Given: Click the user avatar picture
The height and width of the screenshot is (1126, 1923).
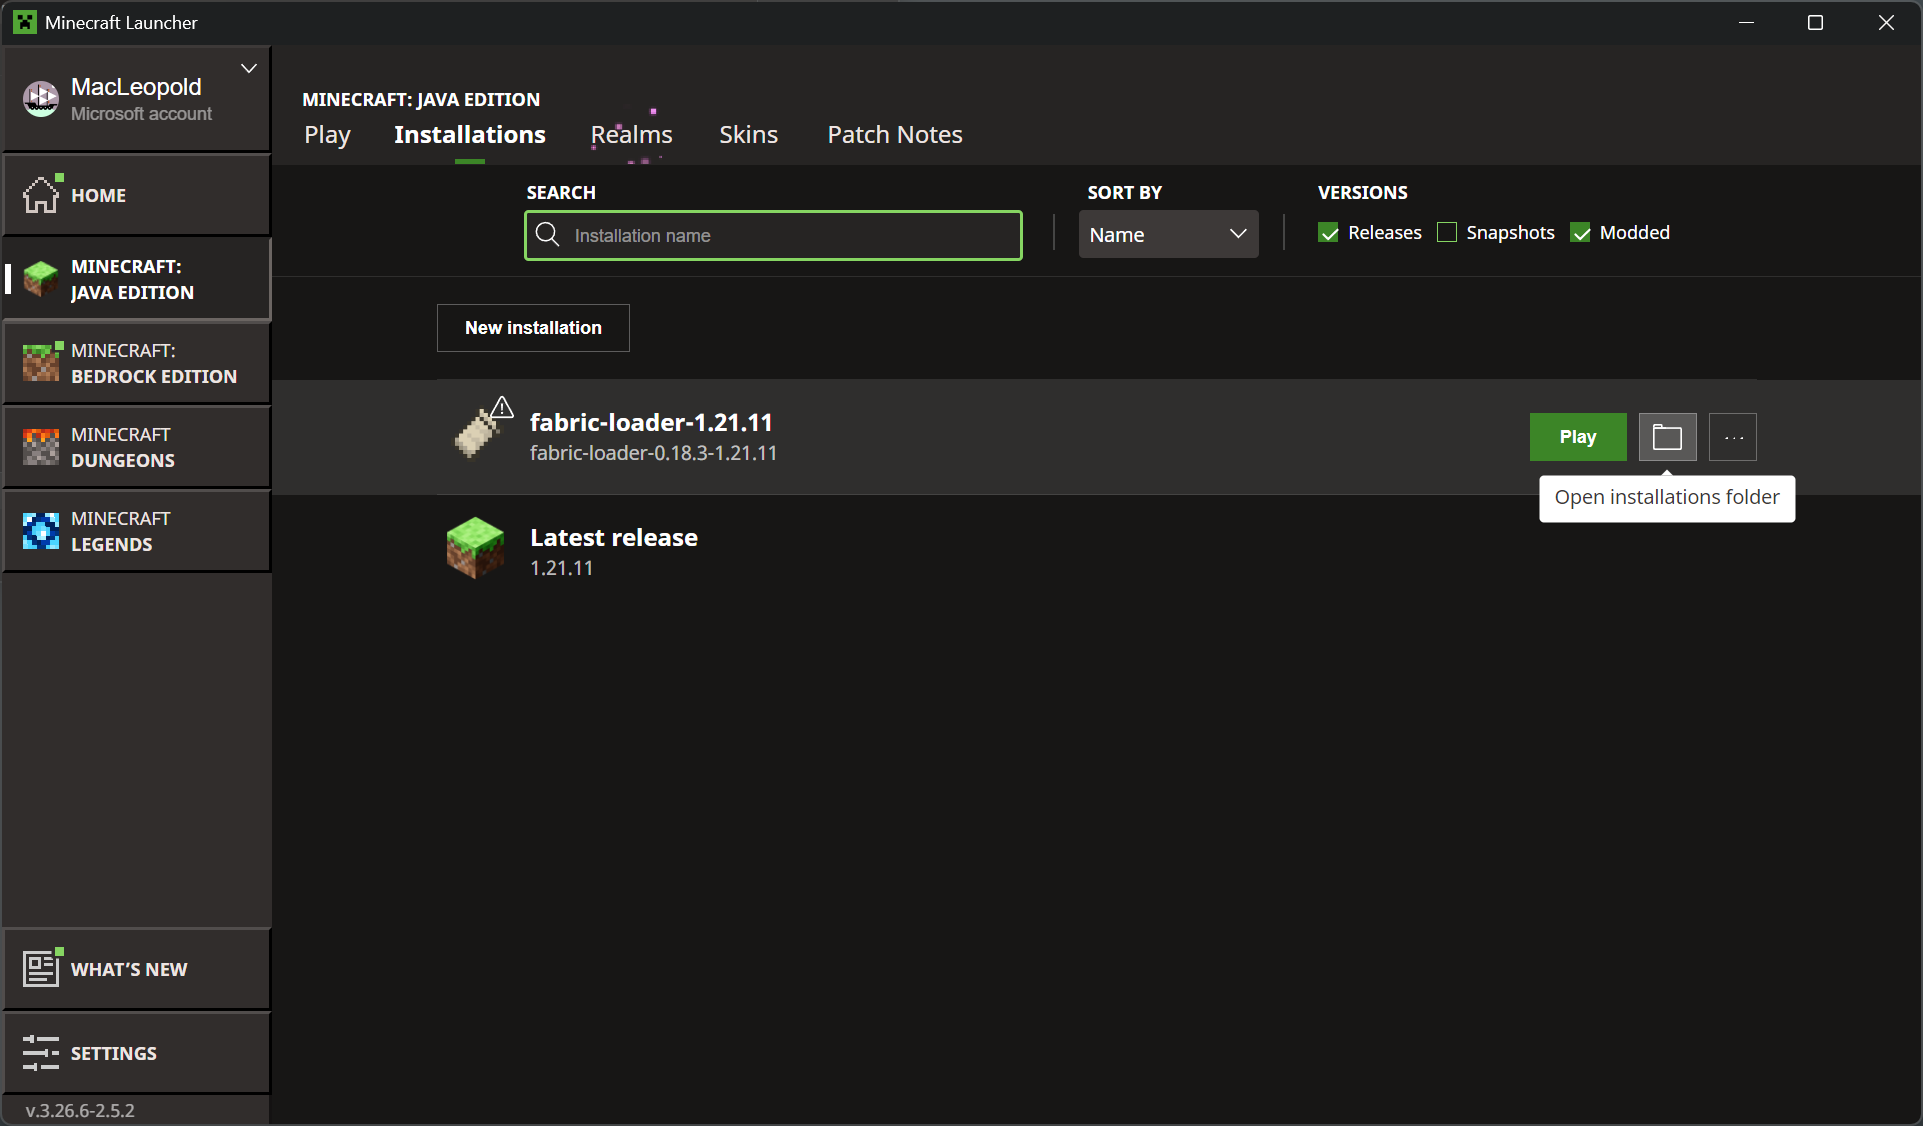Looking at the screenshot, I should click(x=40, y=98).
